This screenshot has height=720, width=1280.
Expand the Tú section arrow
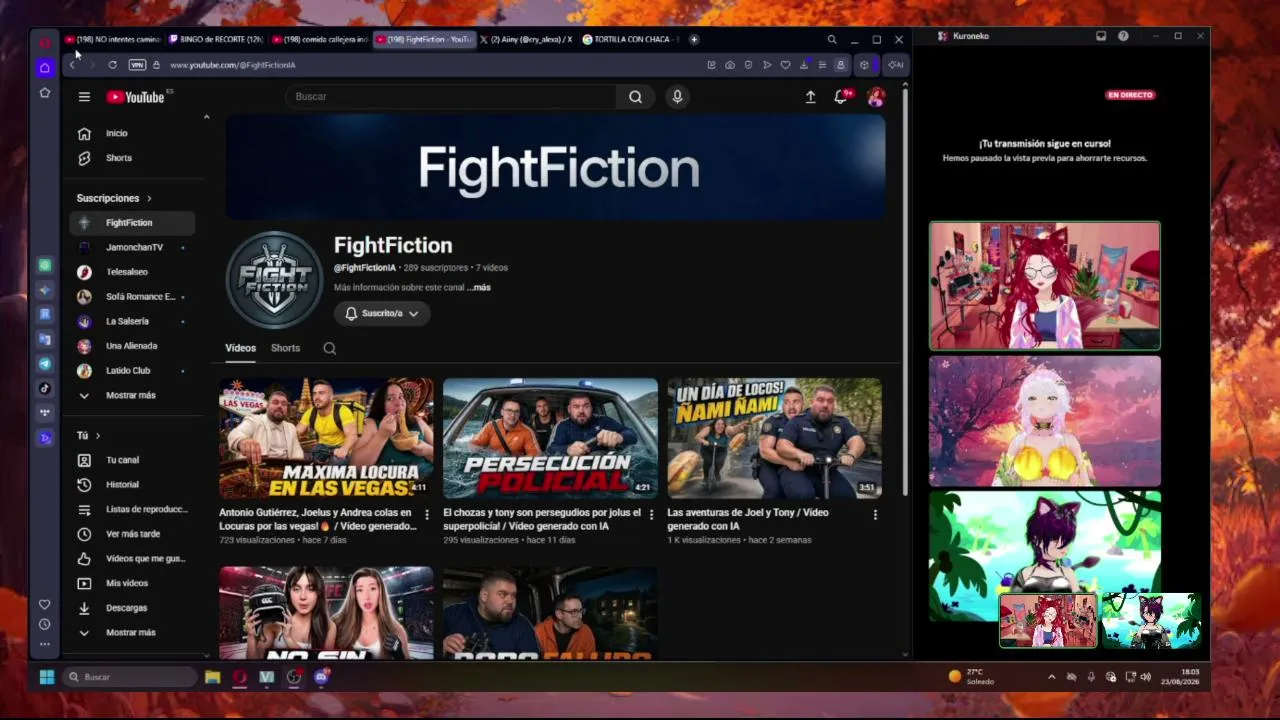tap(97, 435)
